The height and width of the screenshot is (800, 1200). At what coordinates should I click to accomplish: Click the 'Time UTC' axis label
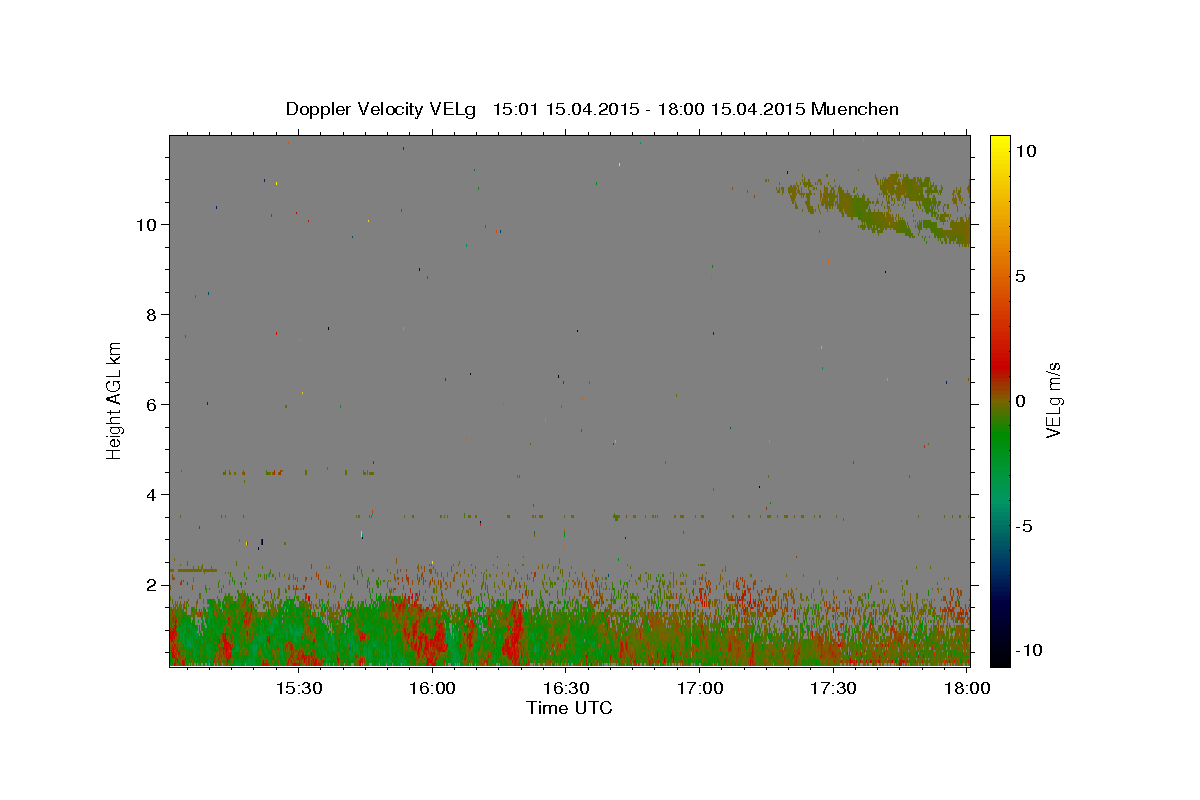[x=569, y=708]
